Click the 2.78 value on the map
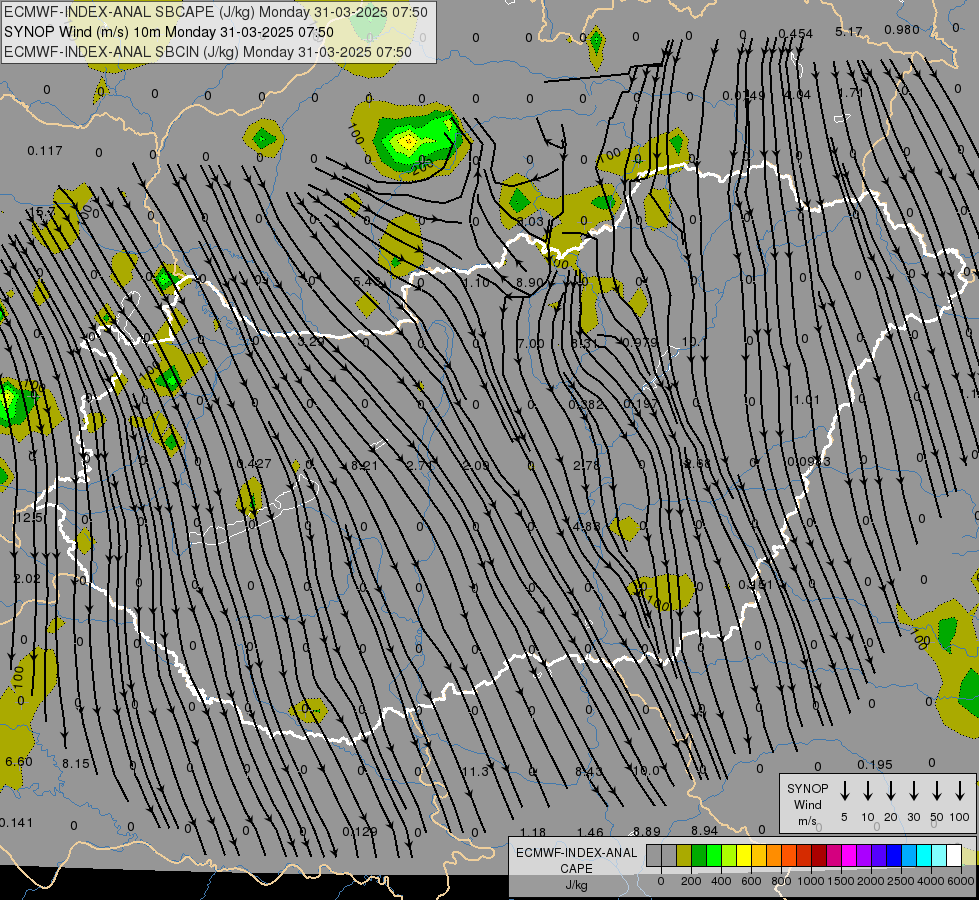 tap(586, 465)
